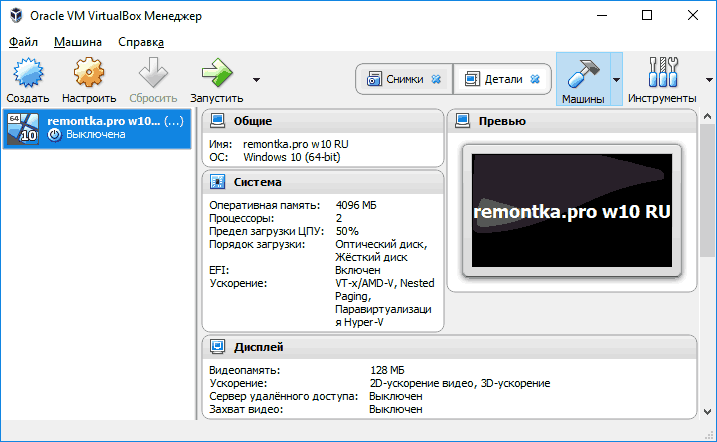
Task: Click '2D-ускорение видео, 3D-ускорение' text
Action: 460,383
